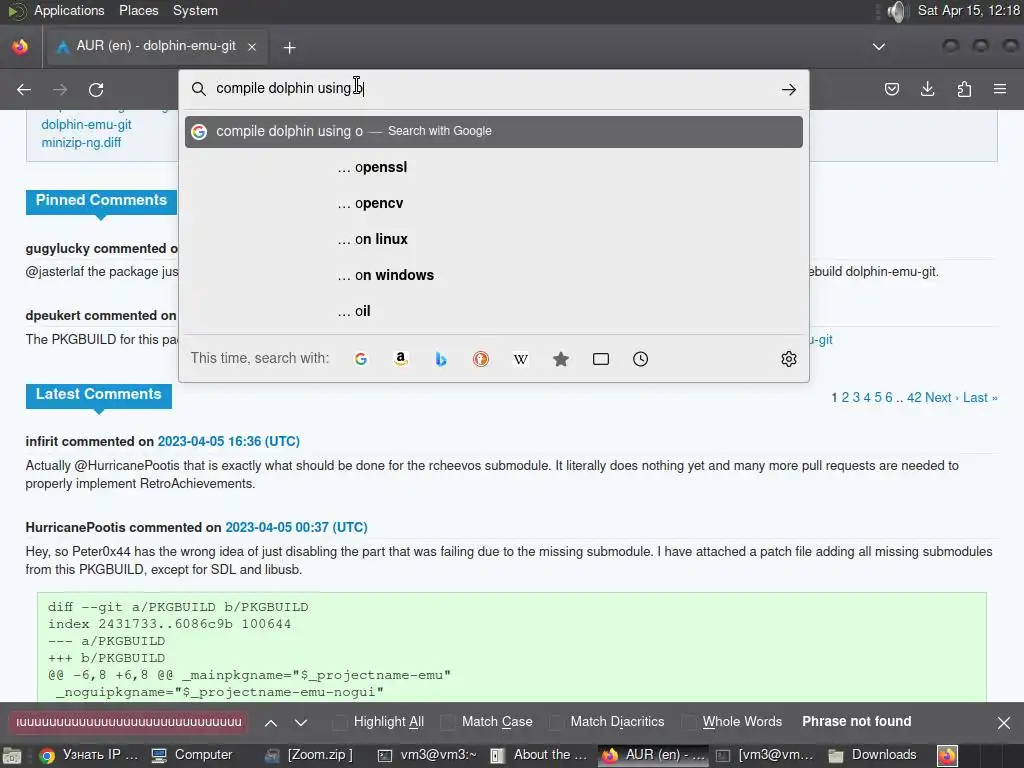Open search settings gear icon

[x=789, y=359]
